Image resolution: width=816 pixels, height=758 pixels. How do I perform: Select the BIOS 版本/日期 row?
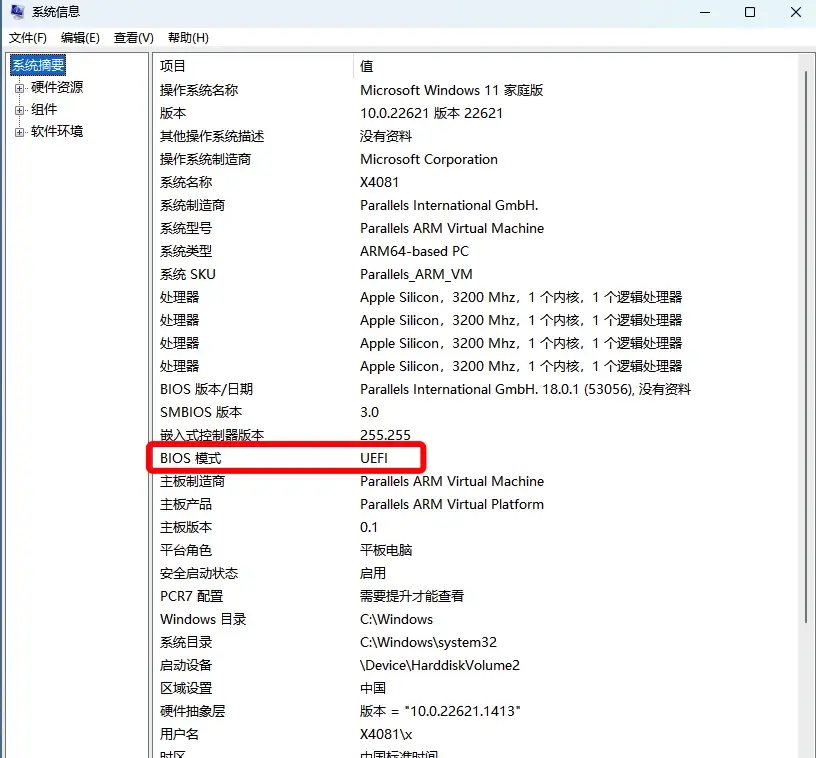coord(475,389)
